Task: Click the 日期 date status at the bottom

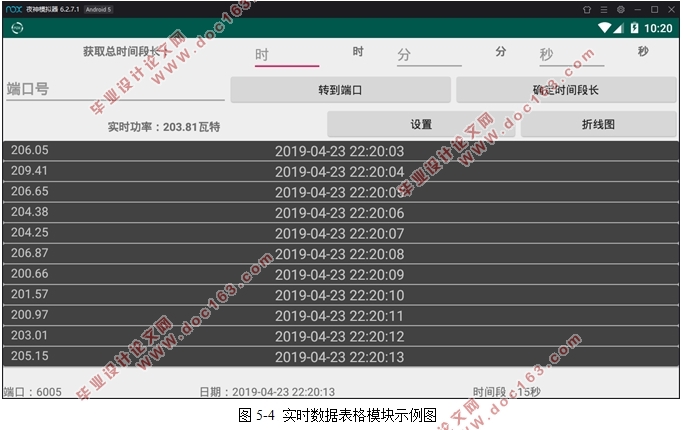Action: [267, 392]
